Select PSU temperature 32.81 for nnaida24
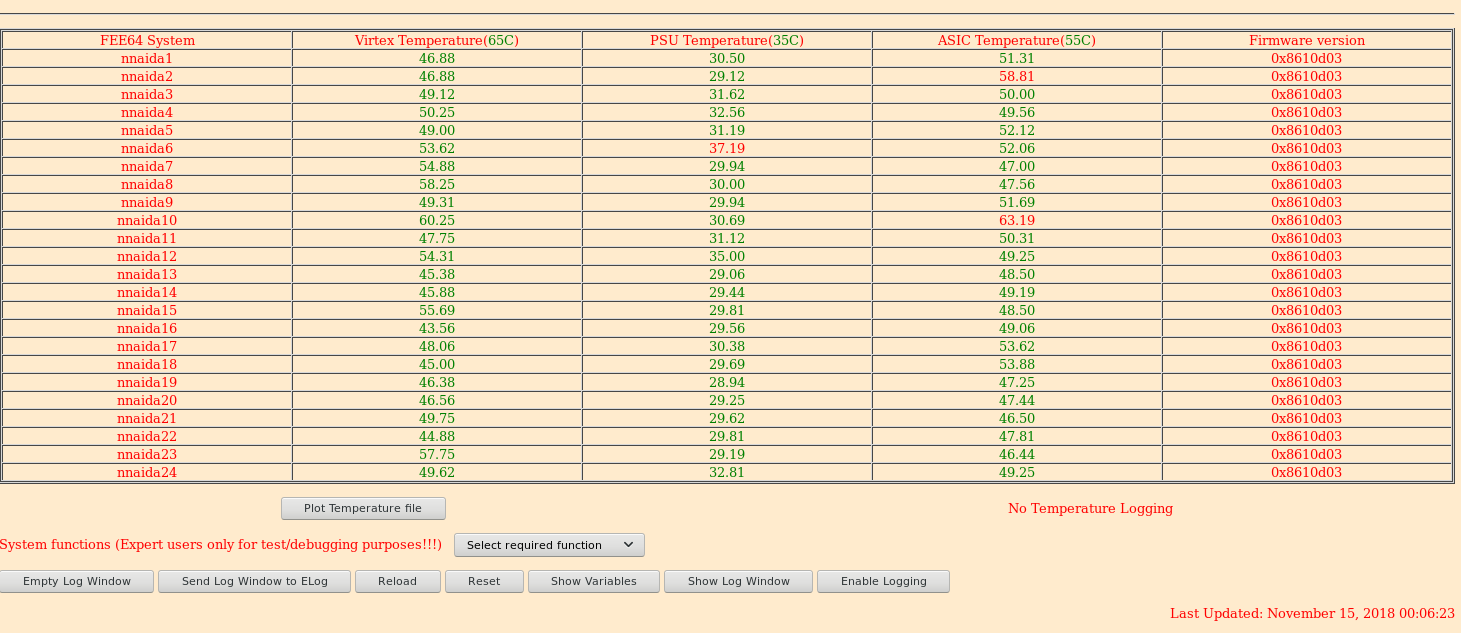 pos(727,473)
